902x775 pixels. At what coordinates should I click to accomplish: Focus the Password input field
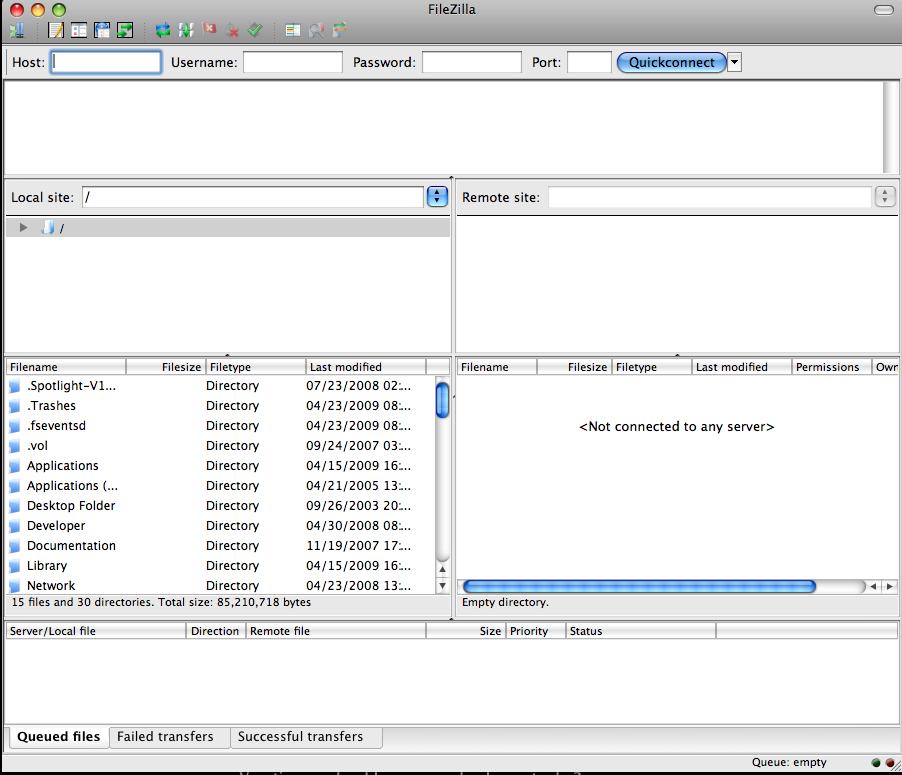[x=472, y=62]
